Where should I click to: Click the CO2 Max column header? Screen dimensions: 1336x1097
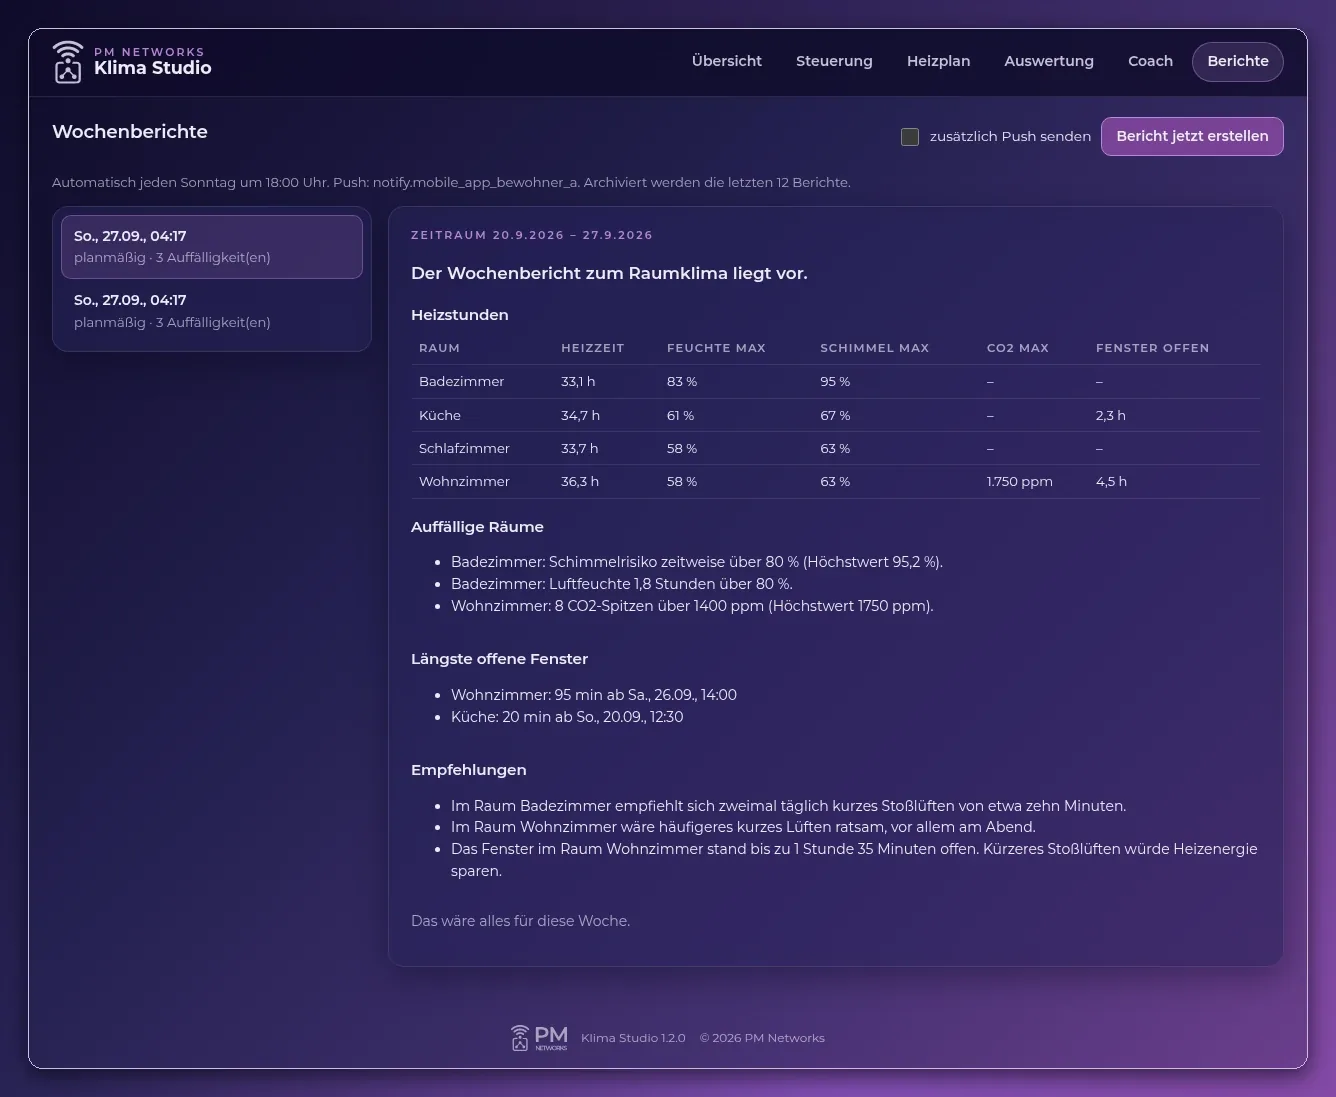pyautogui.click(x=1017, y=348)
